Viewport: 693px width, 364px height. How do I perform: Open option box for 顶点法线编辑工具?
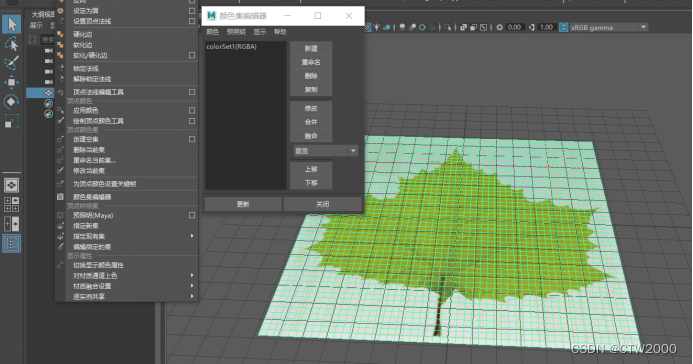click(192, 92)
